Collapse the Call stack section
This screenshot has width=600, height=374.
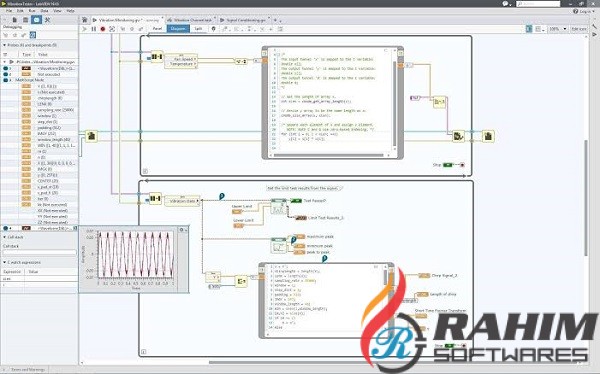[x=5, y=237]
